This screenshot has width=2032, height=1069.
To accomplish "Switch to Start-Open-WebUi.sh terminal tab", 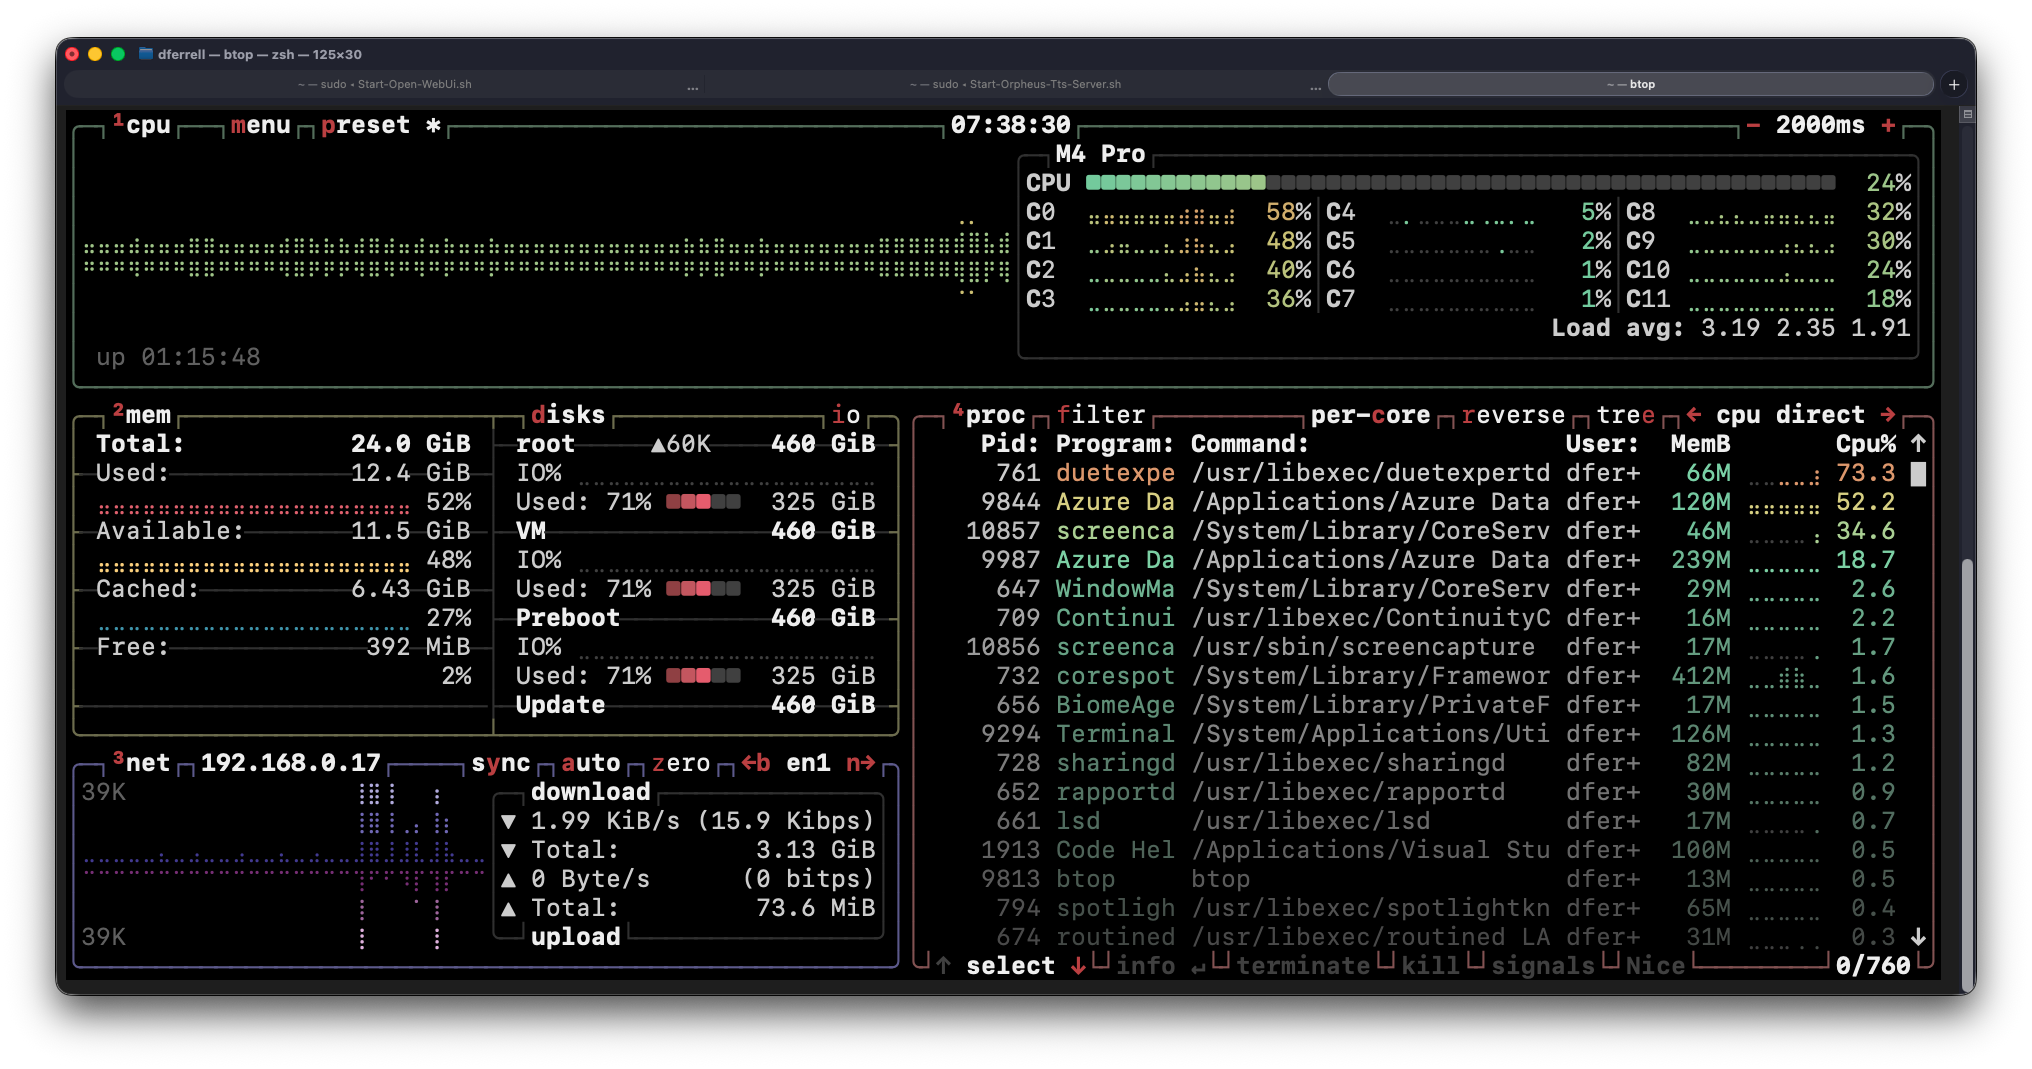I will (x=385, y=84).
